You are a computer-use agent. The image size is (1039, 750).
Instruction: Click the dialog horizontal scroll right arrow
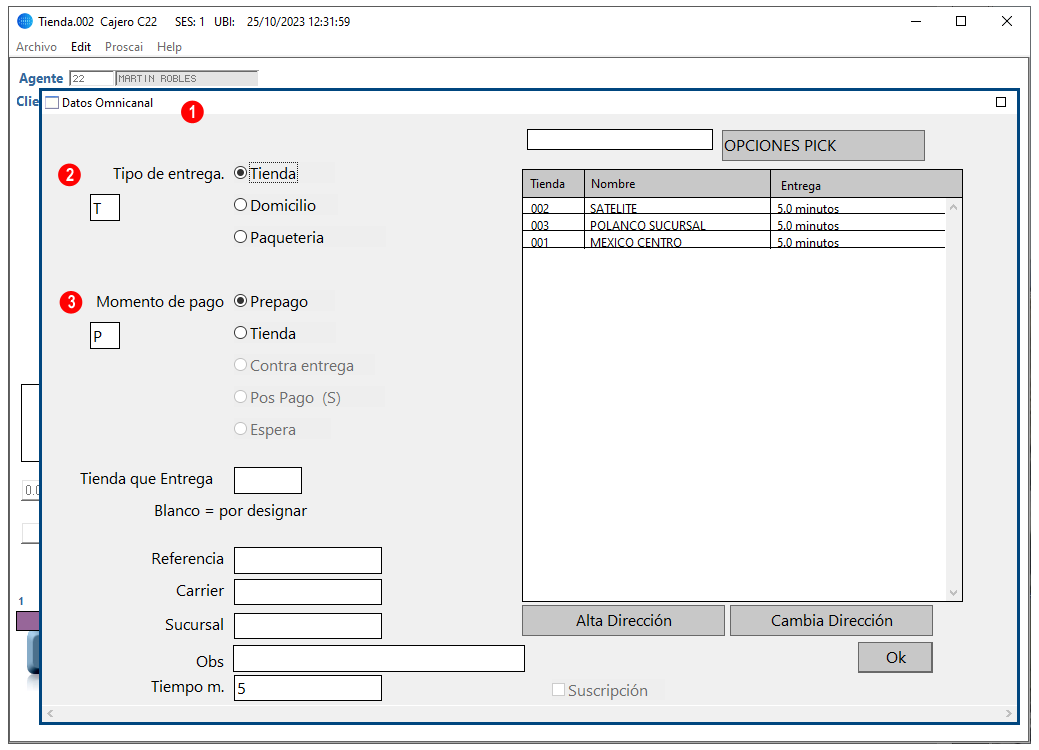1009,714
